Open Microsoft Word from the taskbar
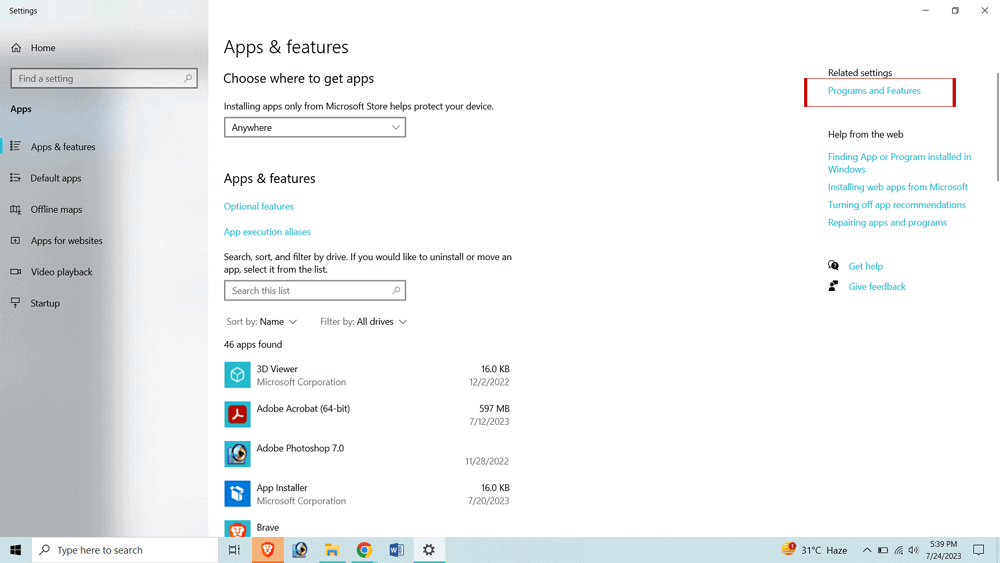 (x=396, y=550)
